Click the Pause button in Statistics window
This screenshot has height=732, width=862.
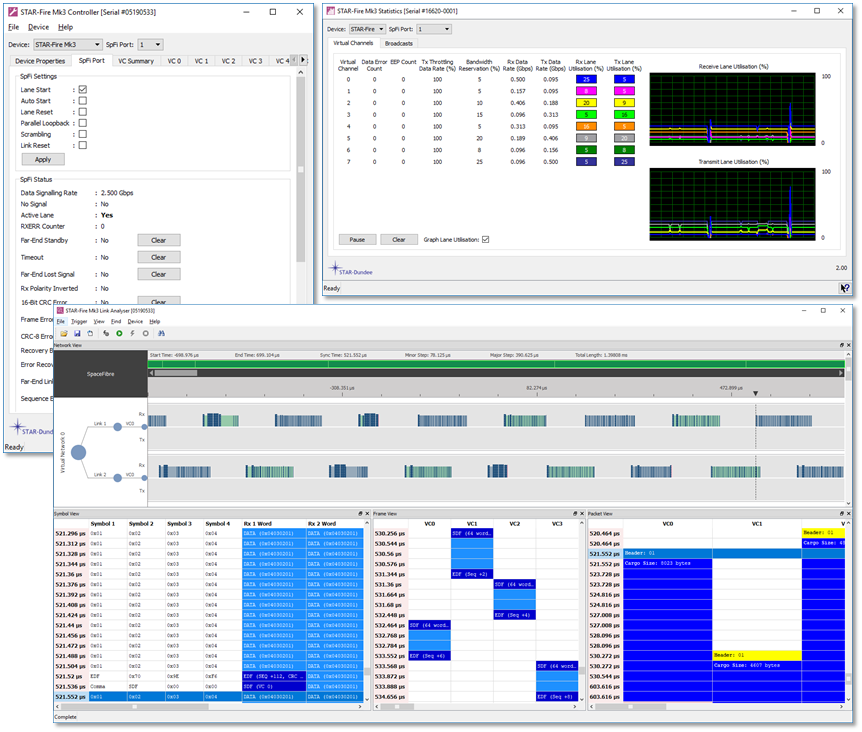(x=357, y=240)
